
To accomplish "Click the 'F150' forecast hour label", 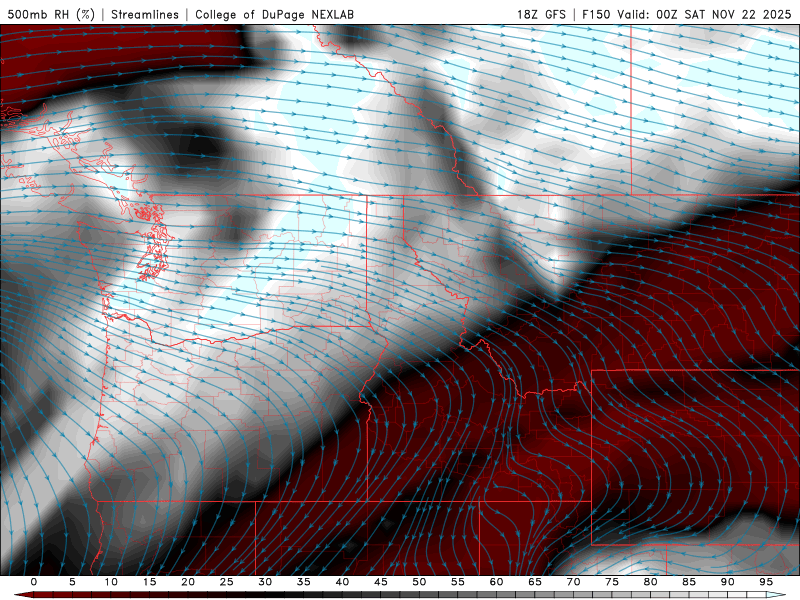I will 596,14.
